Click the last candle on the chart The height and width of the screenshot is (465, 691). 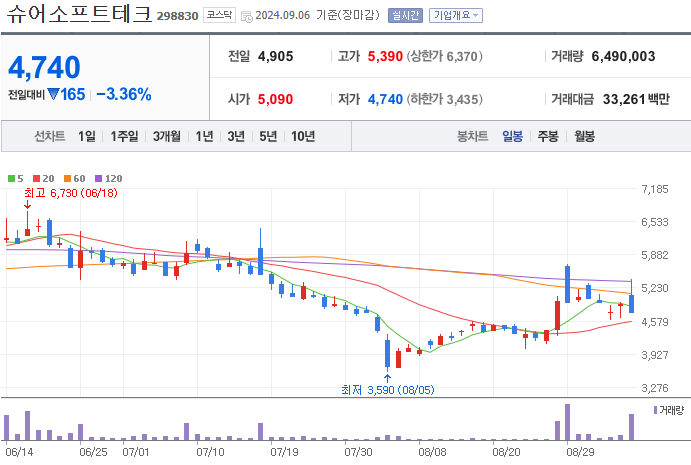click(632, 296)
